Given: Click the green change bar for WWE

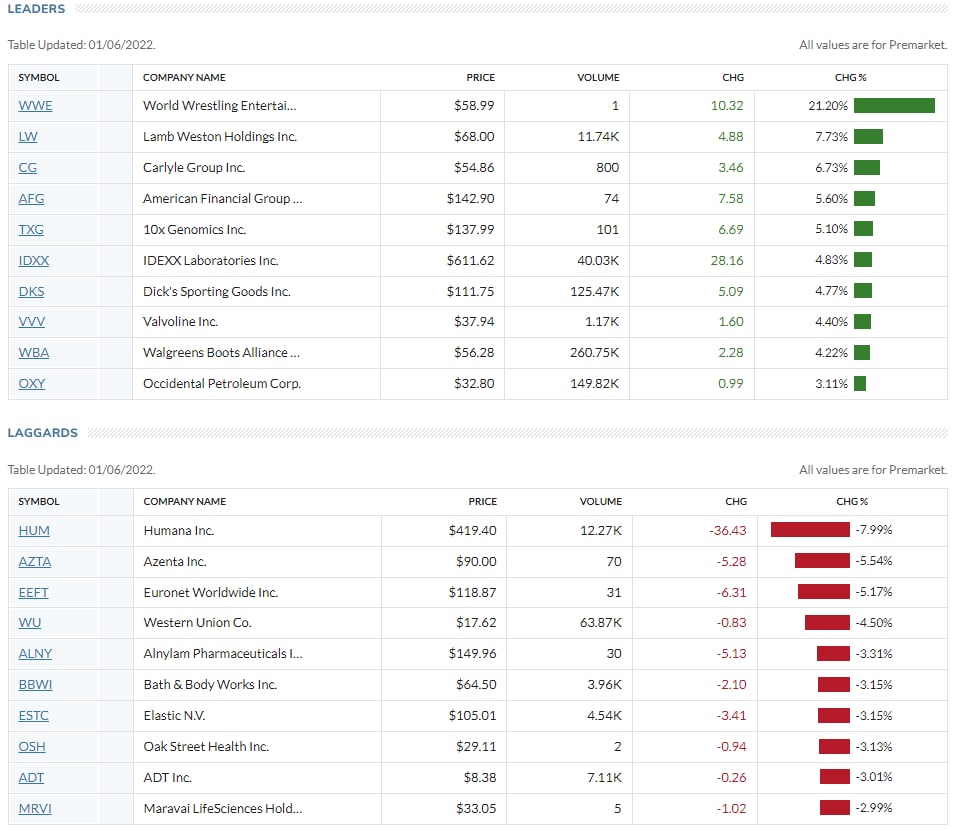Looking at the screenshot, I should click(x=894, y=106).
